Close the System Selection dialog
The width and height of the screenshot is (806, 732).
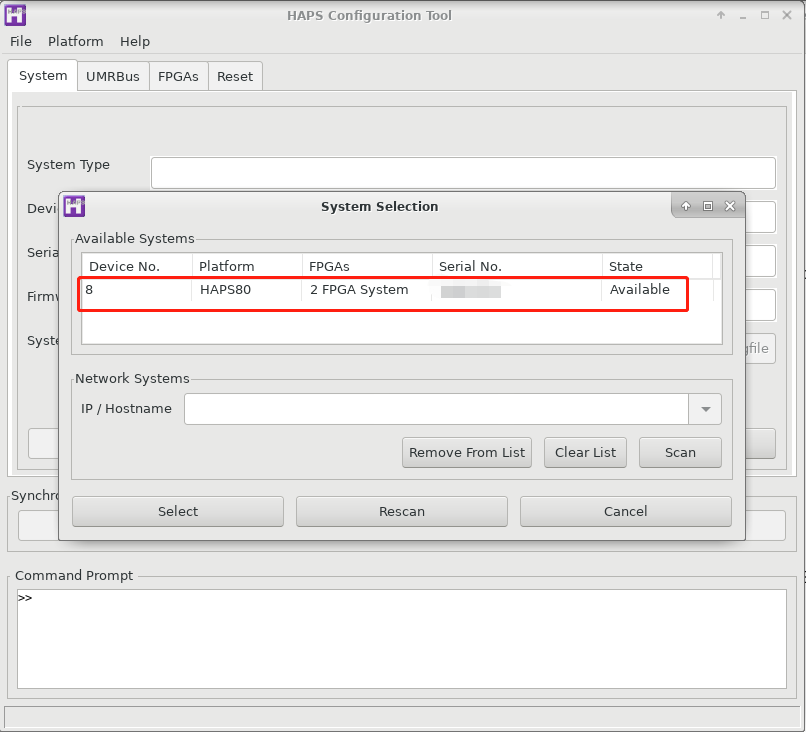(x=730, y=206)
